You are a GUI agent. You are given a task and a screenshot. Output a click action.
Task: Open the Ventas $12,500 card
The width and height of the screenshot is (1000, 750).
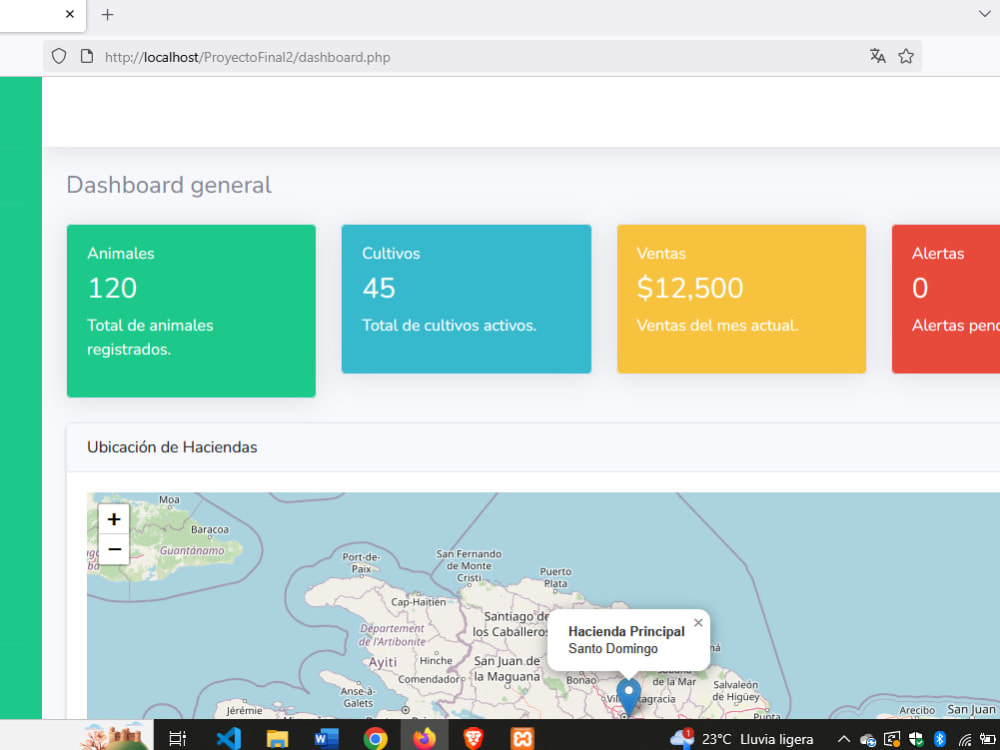[741, 298]
